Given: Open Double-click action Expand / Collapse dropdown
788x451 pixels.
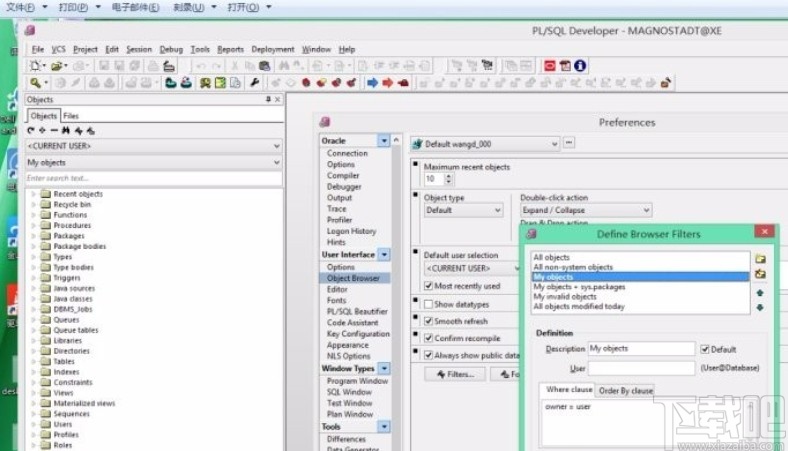Looking at the screenshot, I should 646,210.
